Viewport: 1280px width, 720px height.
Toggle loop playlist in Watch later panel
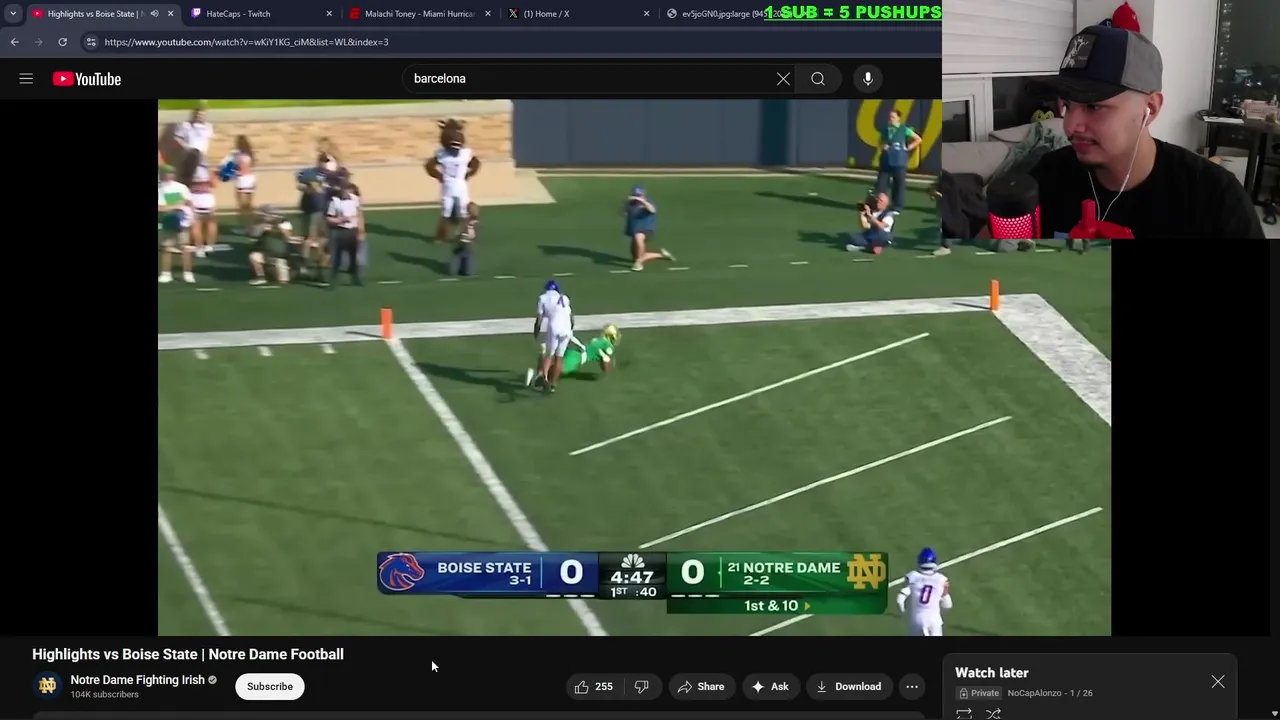click(x=964, y=713)
